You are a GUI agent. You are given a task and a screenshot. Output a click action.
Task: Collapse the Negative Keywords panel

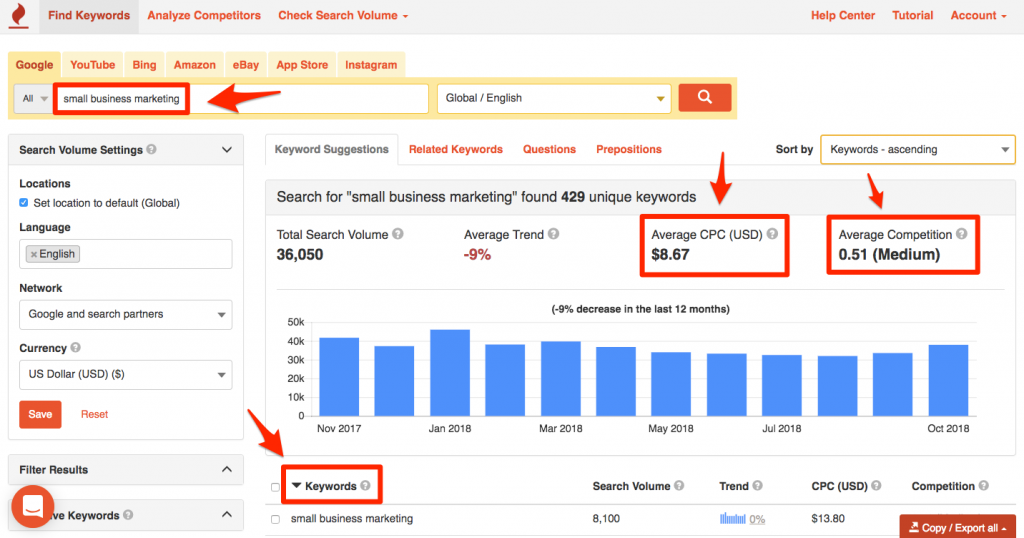(x=227, y=514)
